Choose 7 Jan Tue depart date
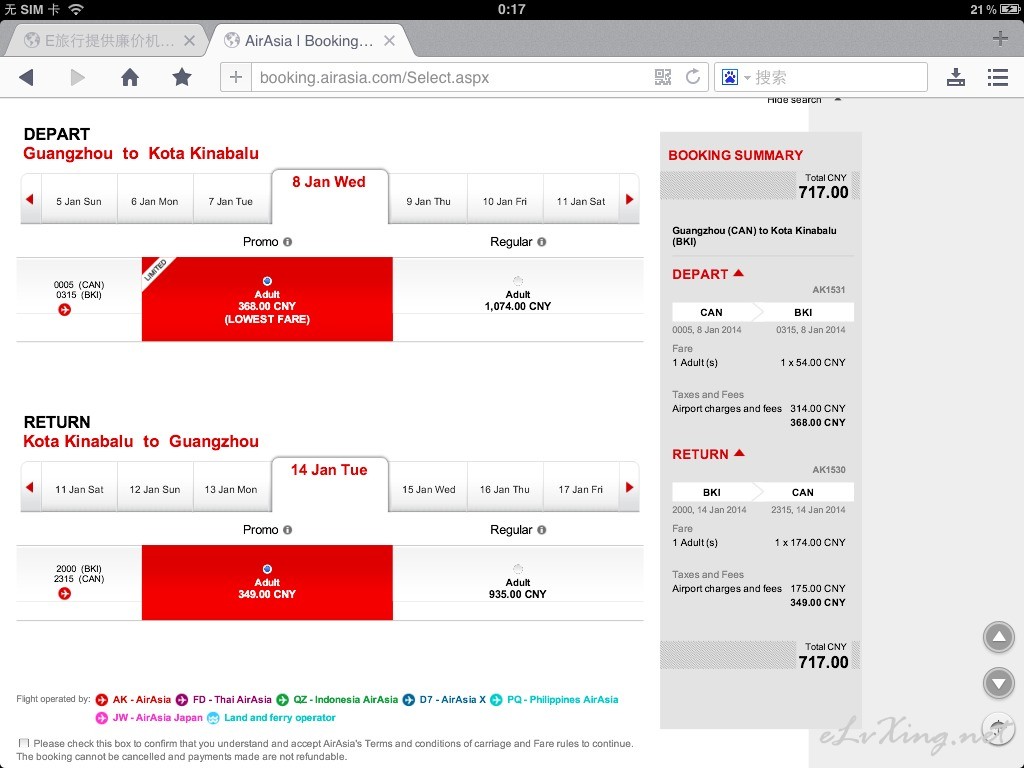This screenshot has height=768, width=1024. (231, 202)
